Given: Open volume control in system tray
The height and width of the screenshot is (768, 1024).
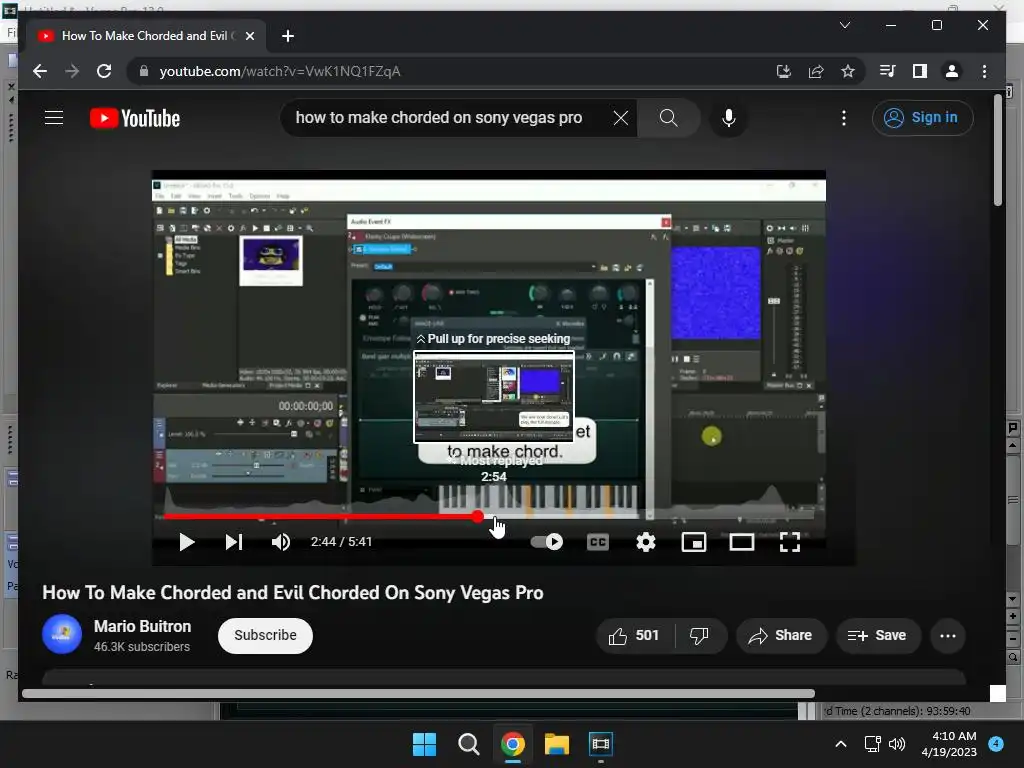Looking at the screenshot, I should coord(897,744).
